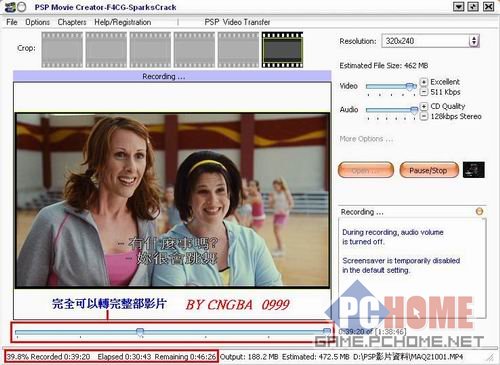Click the timeline start position handle
500x365 pixels.
pos(140,332)
